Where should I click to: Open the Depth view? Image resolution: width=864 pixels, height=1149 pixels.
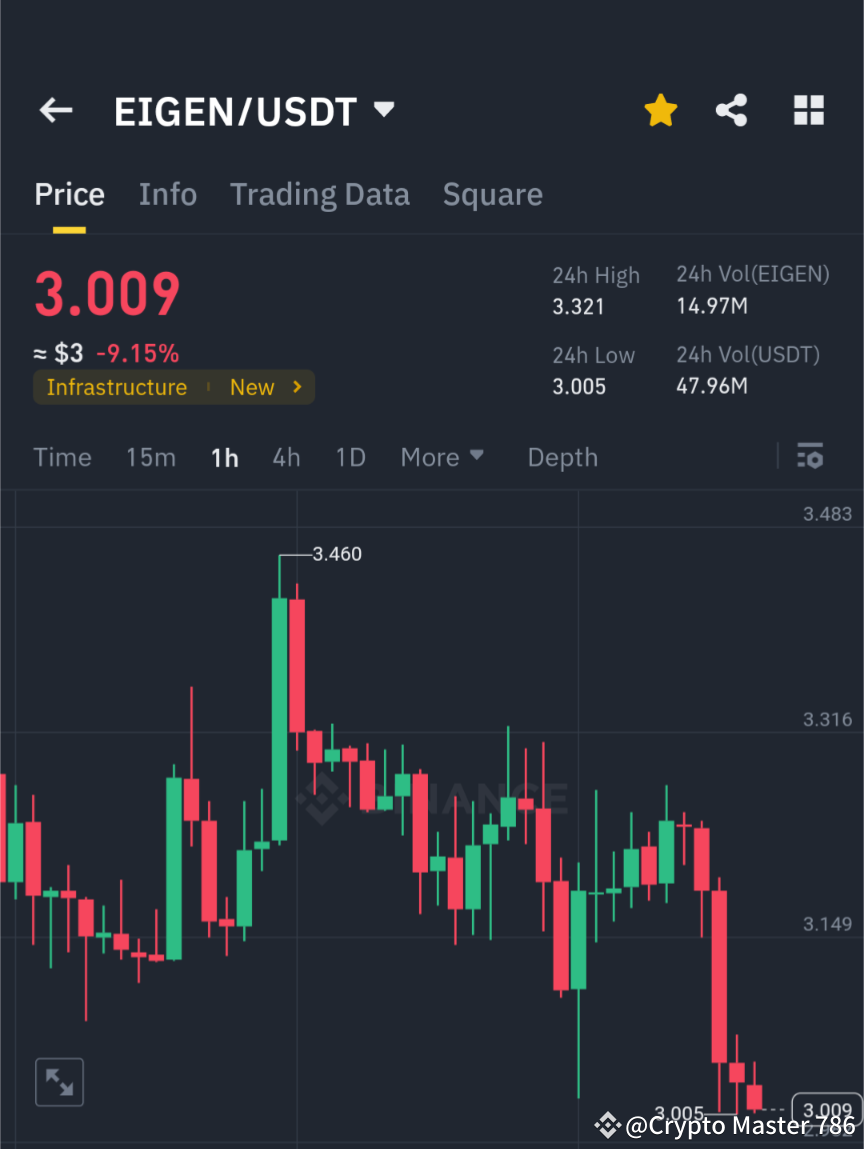(x=562, y=457)
